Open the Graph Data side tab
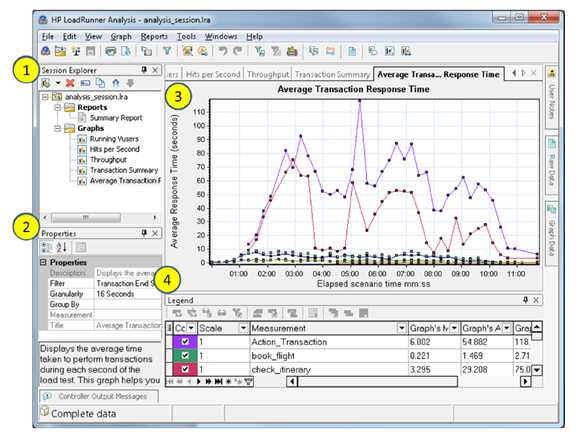Screen dimensions: 576x434 pyautogui.click(x=551, y=232)
